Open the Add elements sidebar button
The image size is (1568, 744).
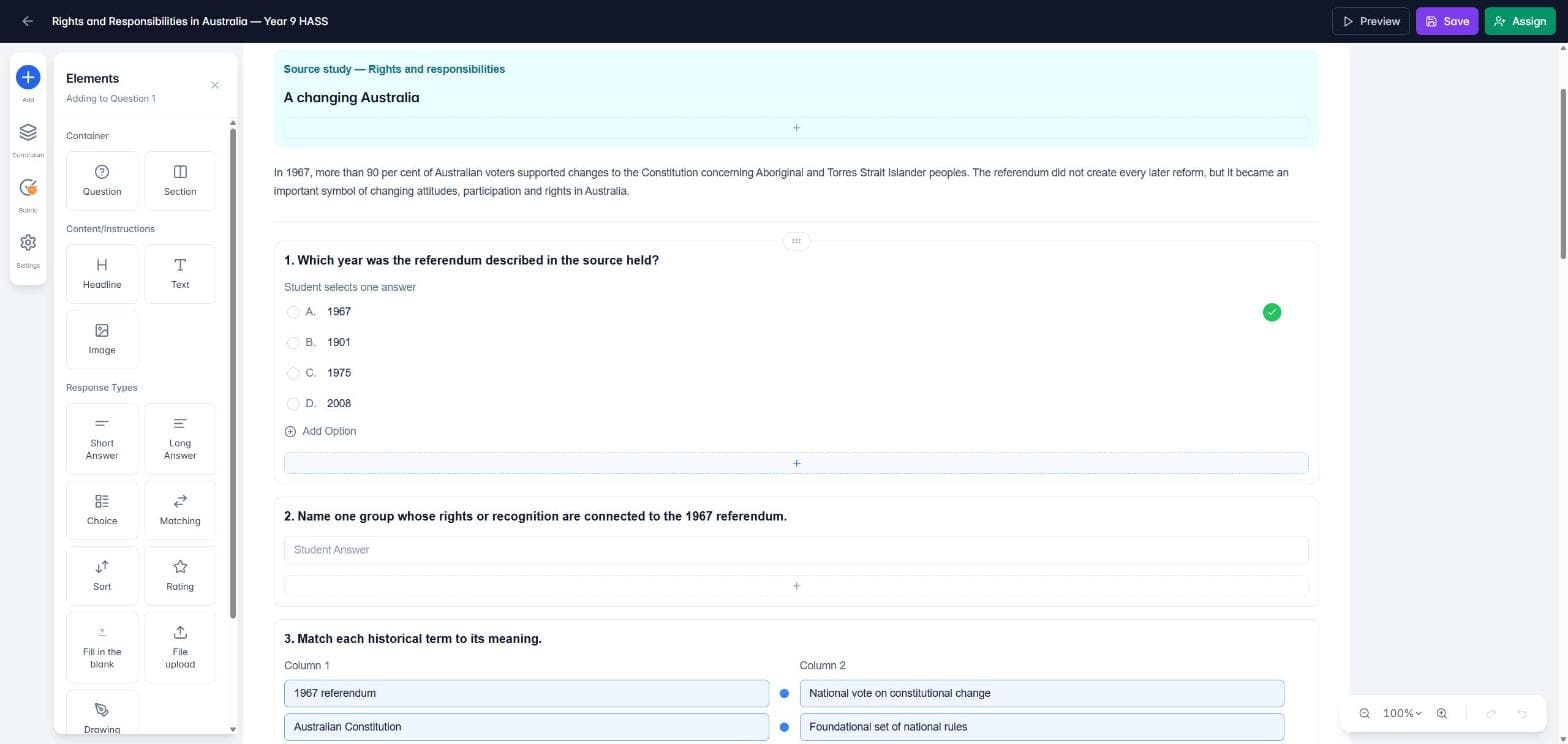pos(28,77)
